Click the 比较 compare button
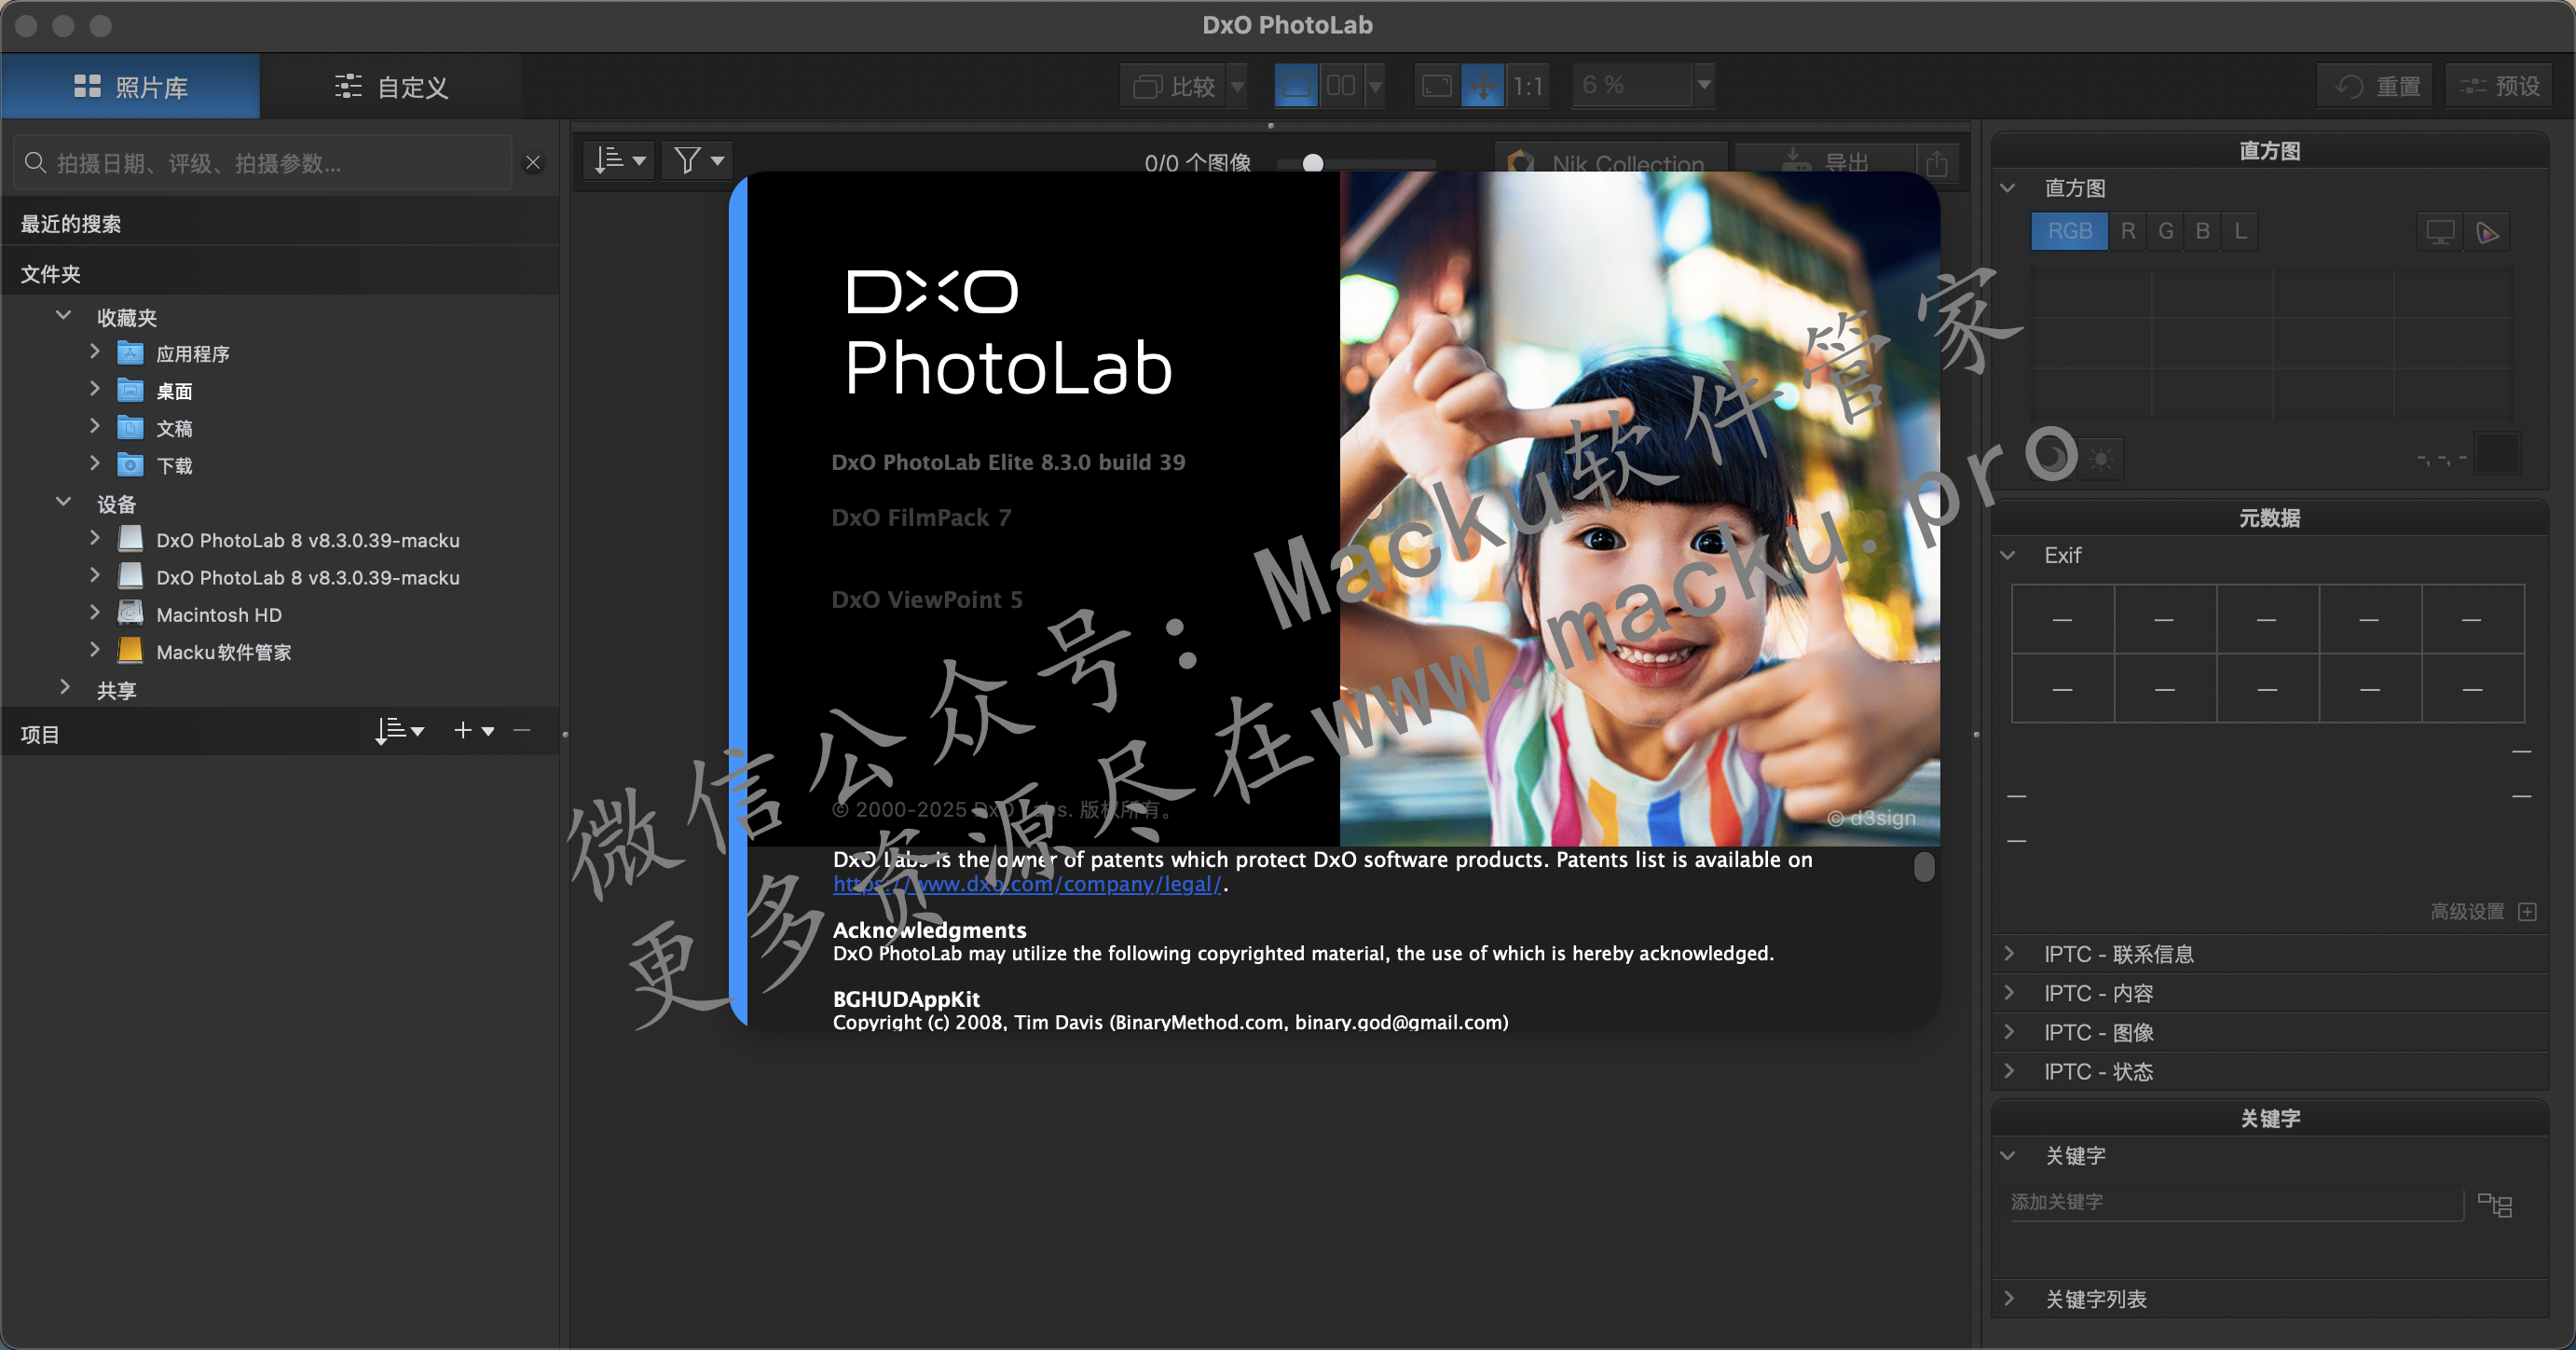Screen dimensions: 2576x1350 1174,86
